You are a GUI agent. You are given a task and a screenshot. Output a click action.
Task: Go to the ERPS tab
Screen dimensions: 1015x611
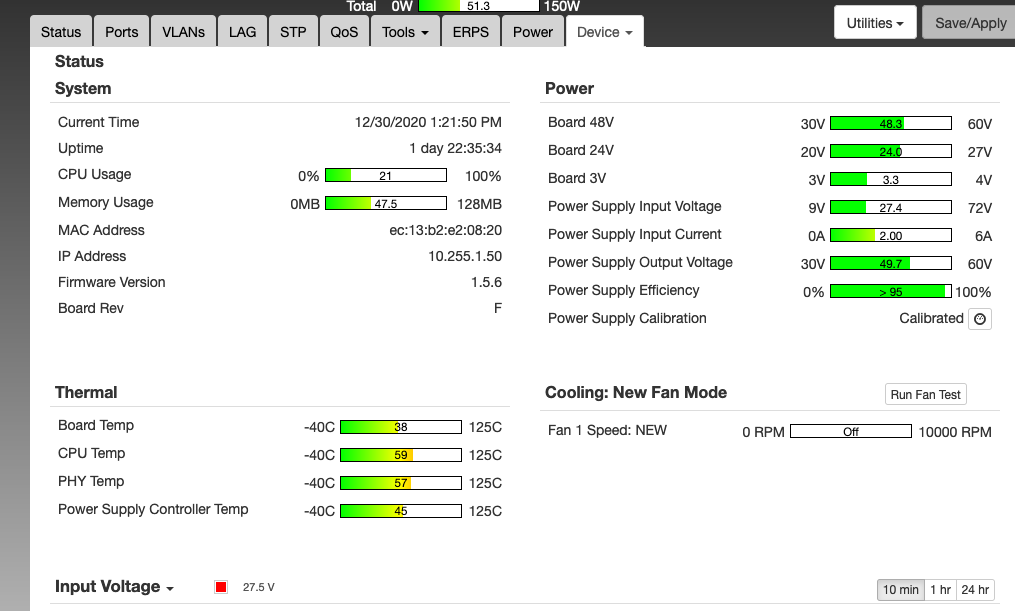(471, 32)
